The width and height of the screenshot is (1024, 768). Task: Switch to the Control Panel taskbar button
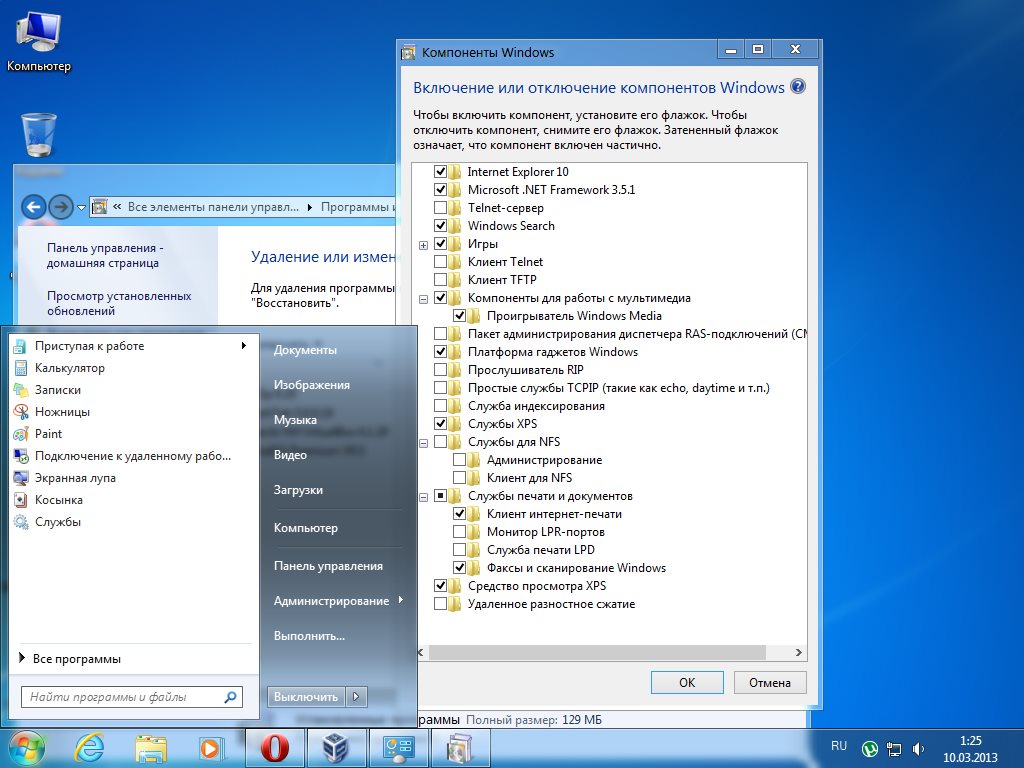click(398, 748)
